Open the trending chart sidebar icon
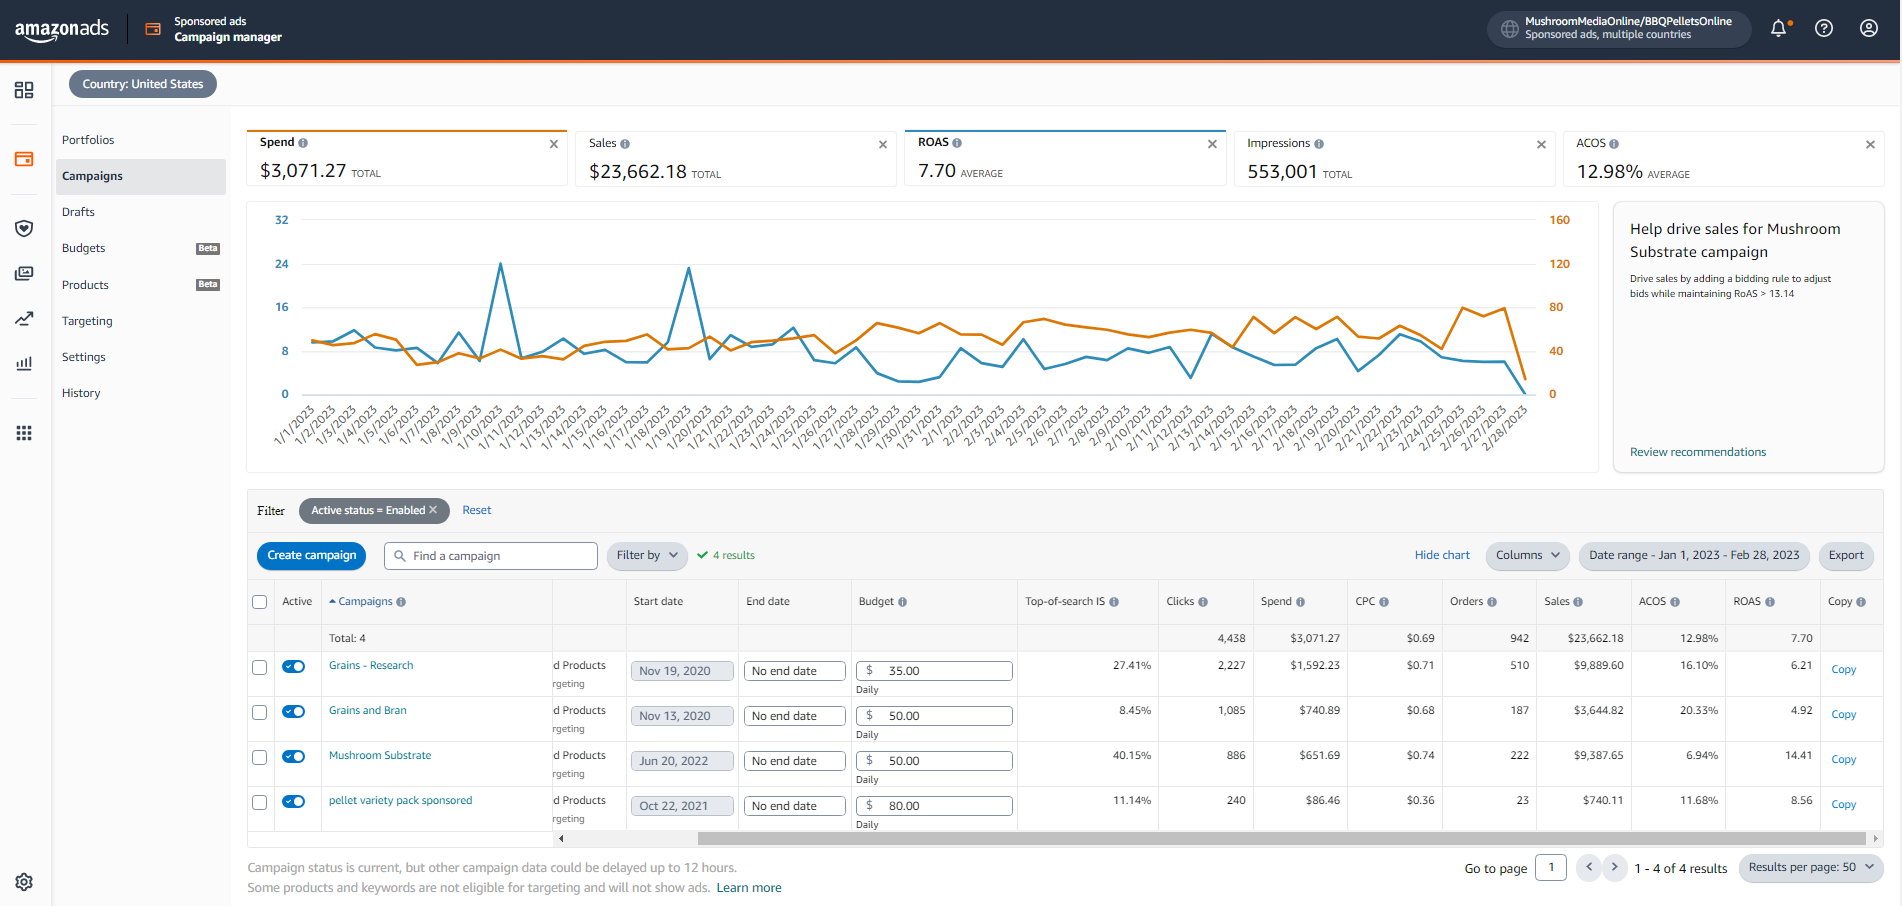 24,319
